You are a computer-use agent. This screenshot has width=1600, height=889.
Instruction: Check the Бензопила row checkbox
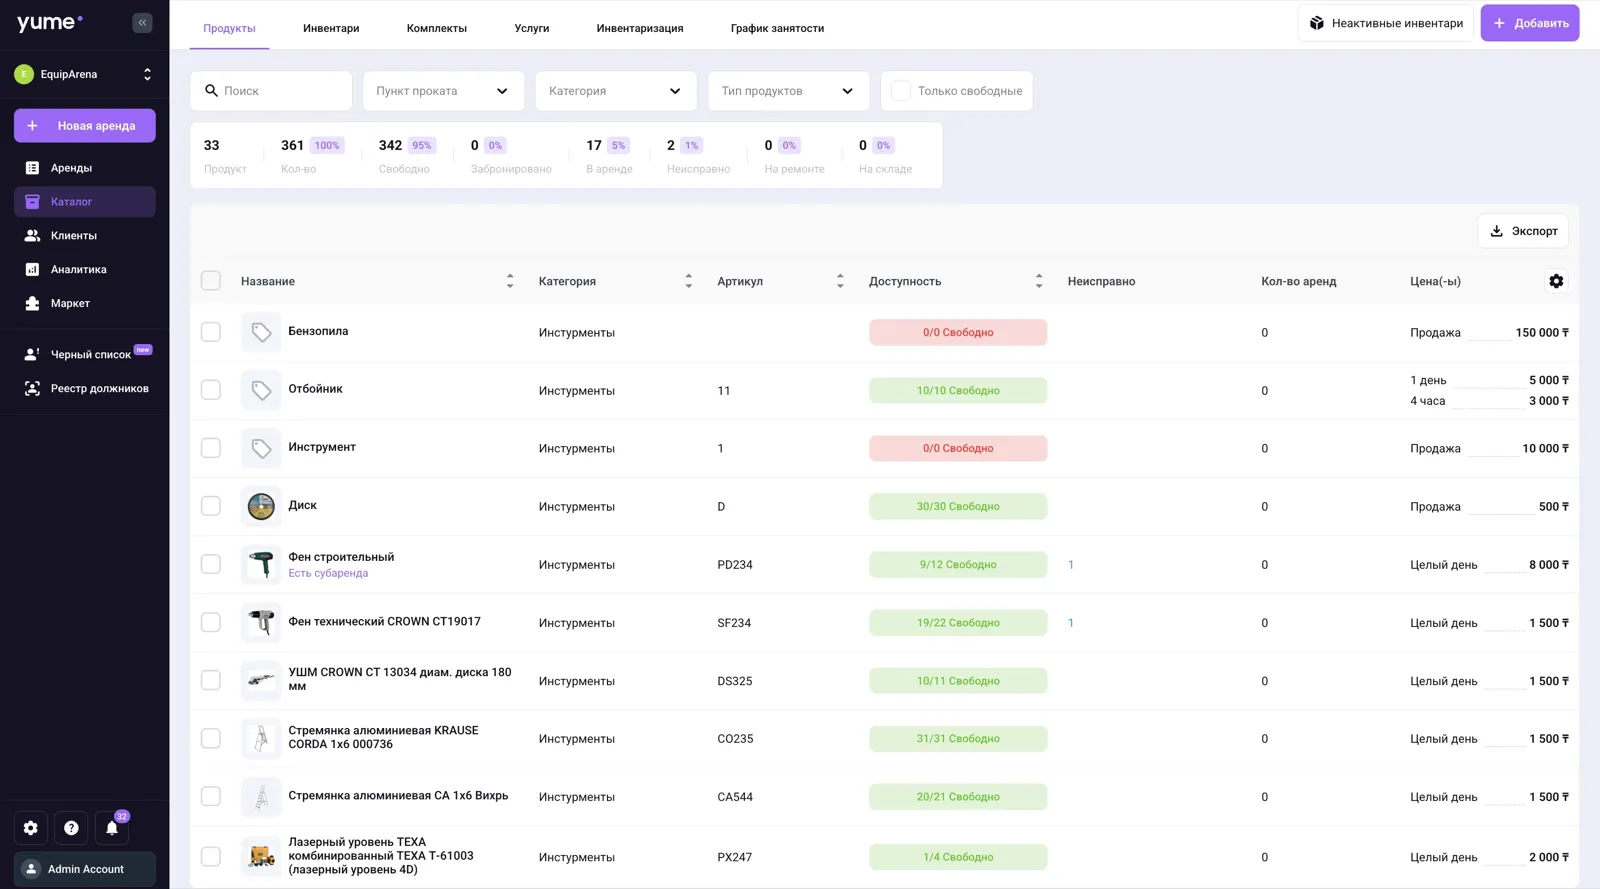[x=211, y=332]
